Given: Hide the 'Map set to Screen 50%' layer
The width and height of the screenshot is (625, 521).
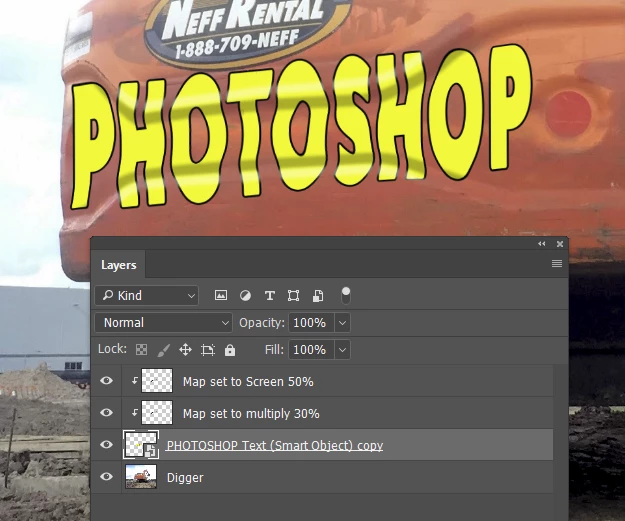Looking at the screenshot, I should 106,381.
